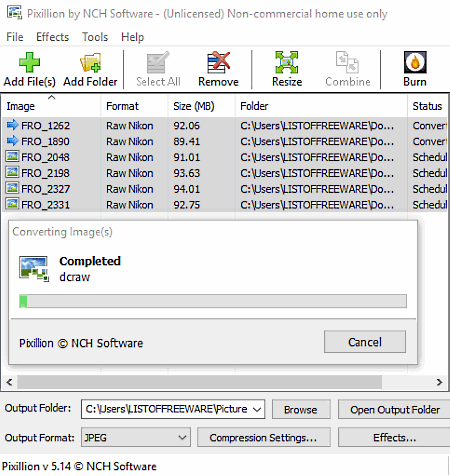Click the conversion progress bar
Screen dimensions: 450x476
(213, 301)
